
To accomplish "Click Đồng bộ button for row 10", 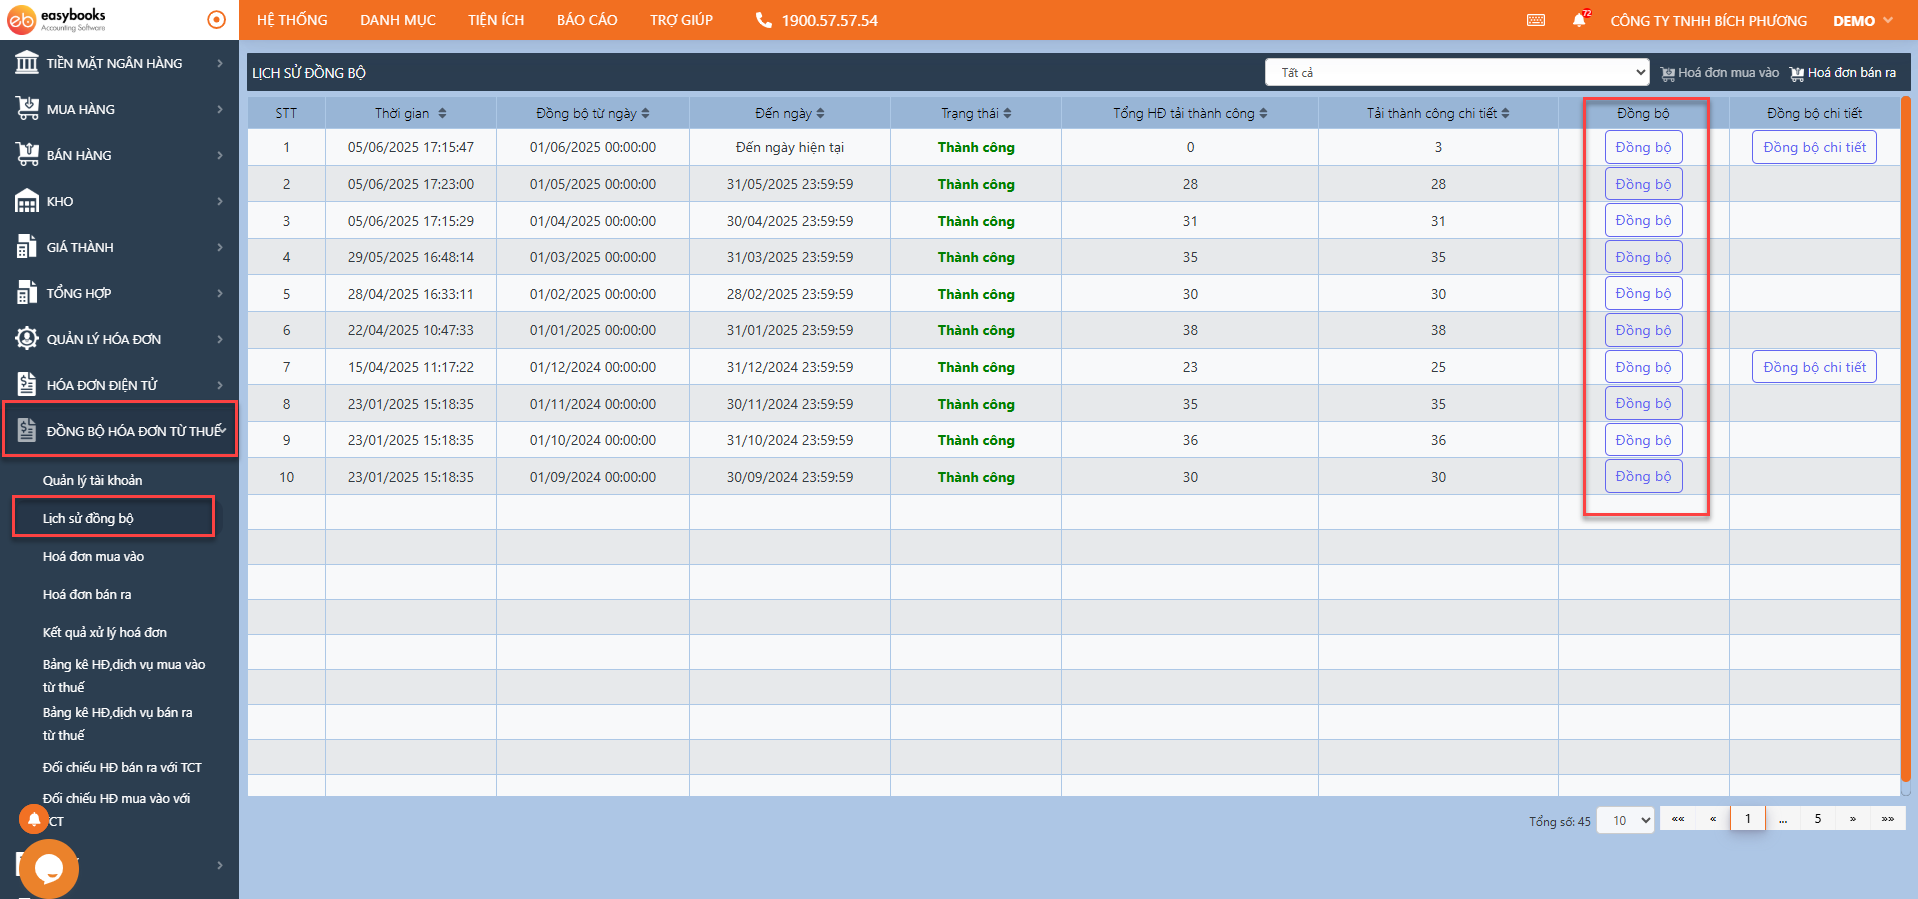I will (1643, 476).
